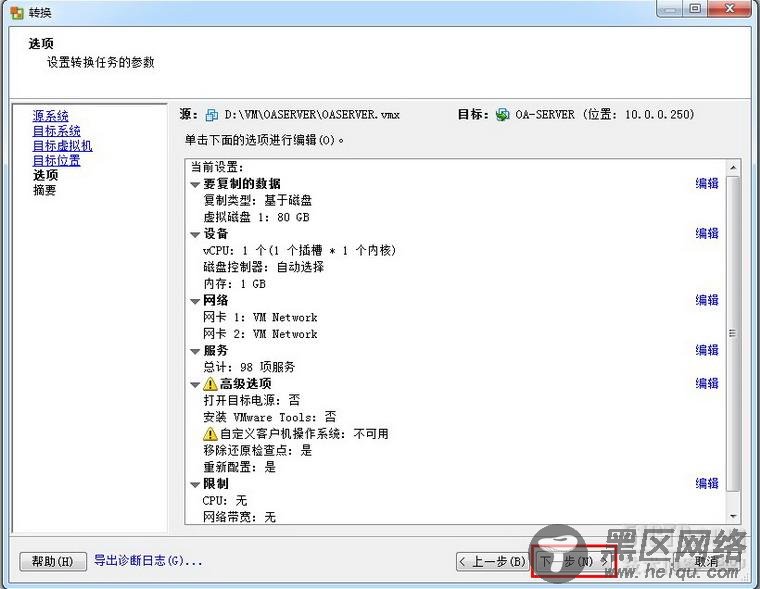The image size is (760, 589).
Task: Collapse the 要复制的数据 section
Action: pyautogui.click(x=195, y=185)
